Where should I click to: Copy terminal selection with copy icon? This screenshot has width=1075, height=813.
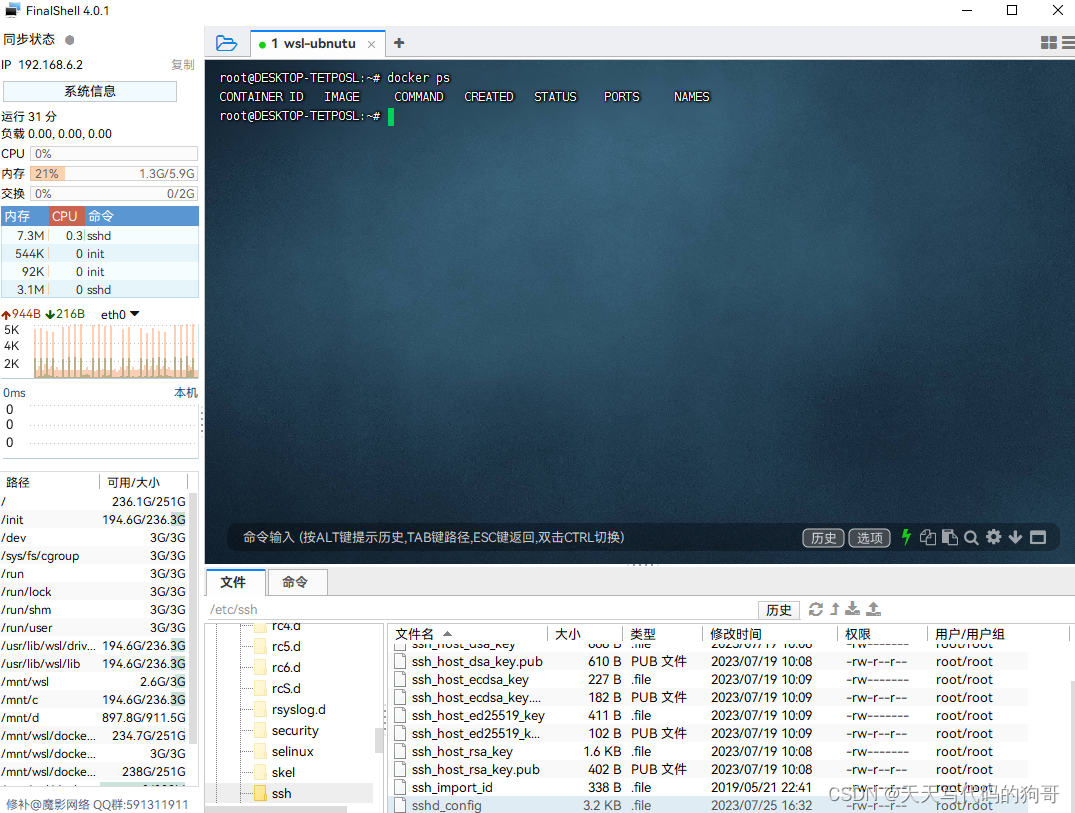pyautogui.click(x=928, y=537)
